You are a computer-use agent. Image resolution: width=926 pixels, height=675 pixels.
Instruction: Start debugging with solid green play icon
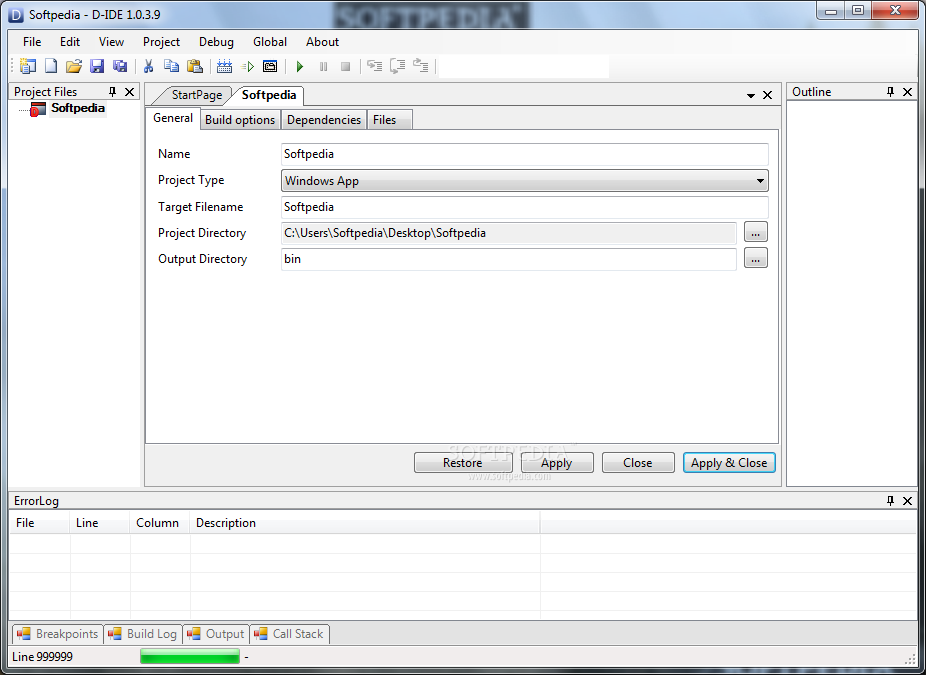[x=300, y=67]
